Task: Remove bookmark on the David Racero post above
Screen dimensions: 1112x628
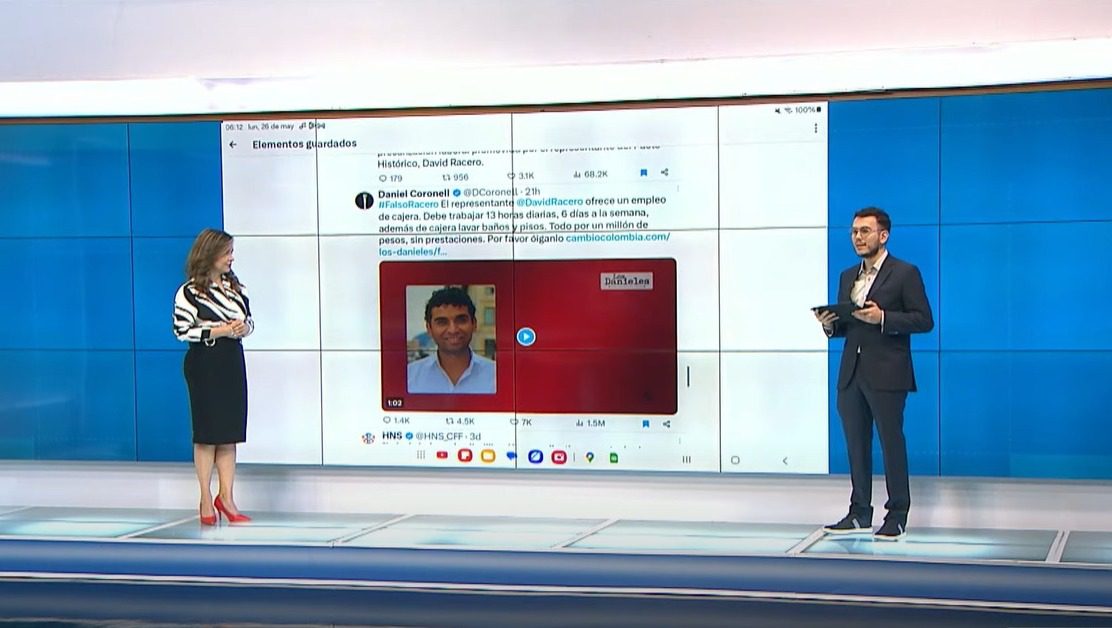Action: coord(643,172)
